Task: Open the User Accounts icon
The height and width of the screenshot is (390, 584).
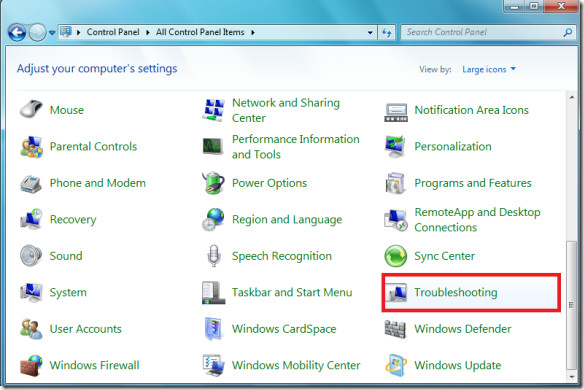Action: point(31,329)
